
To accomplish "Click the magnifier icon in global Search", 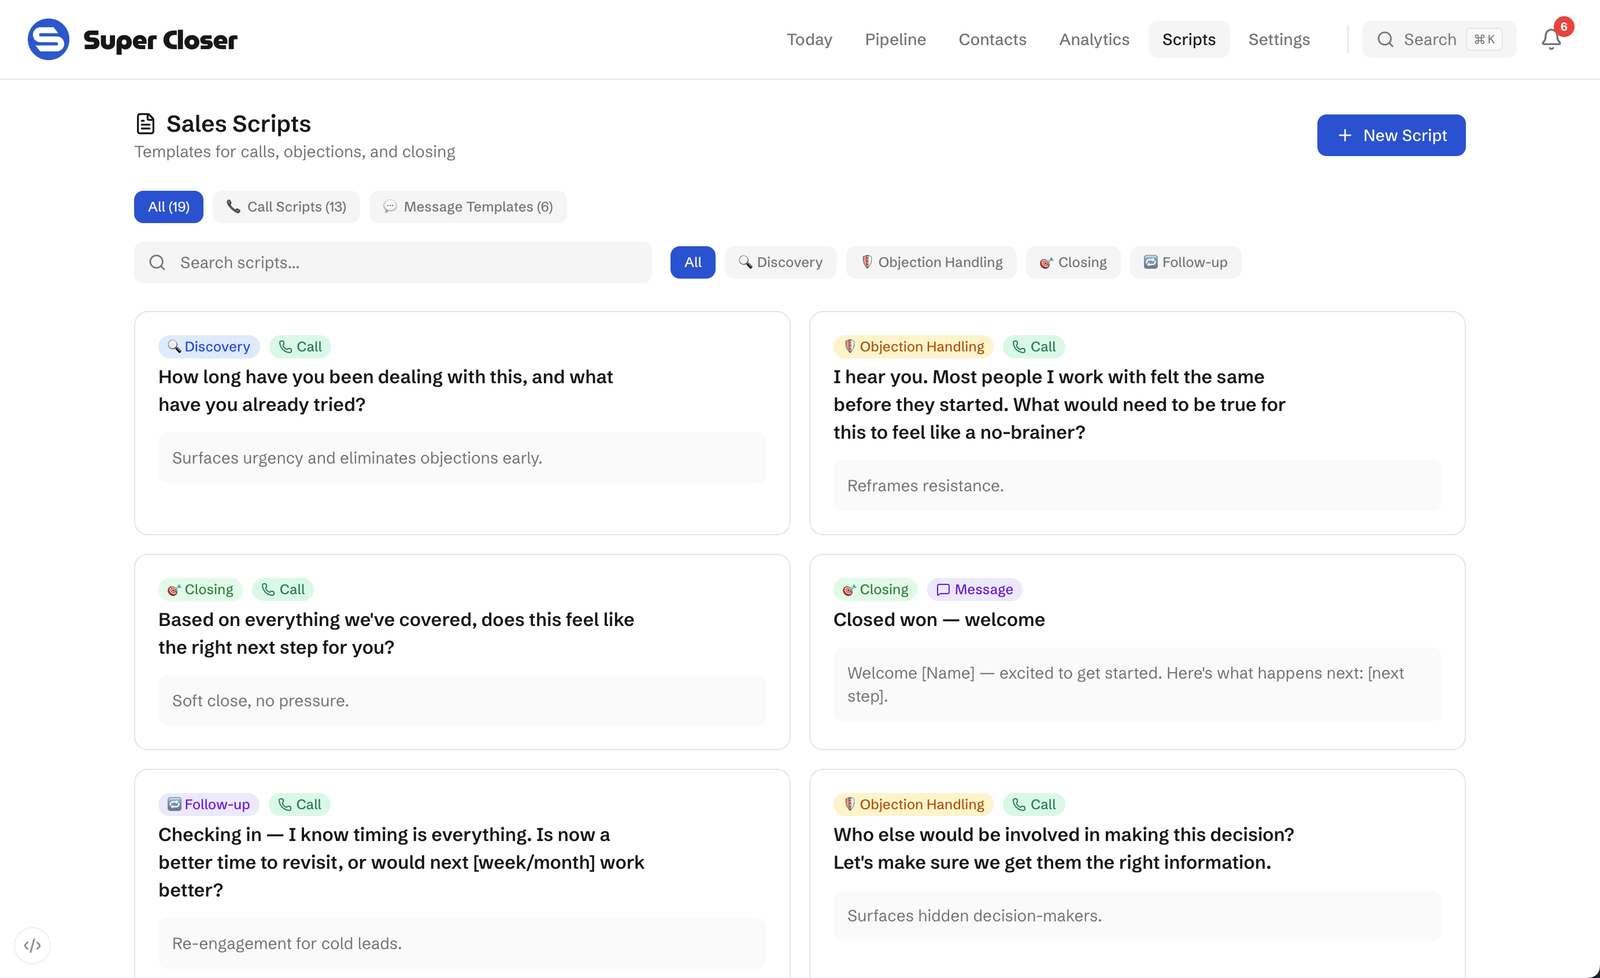I will pos(1385,39).
